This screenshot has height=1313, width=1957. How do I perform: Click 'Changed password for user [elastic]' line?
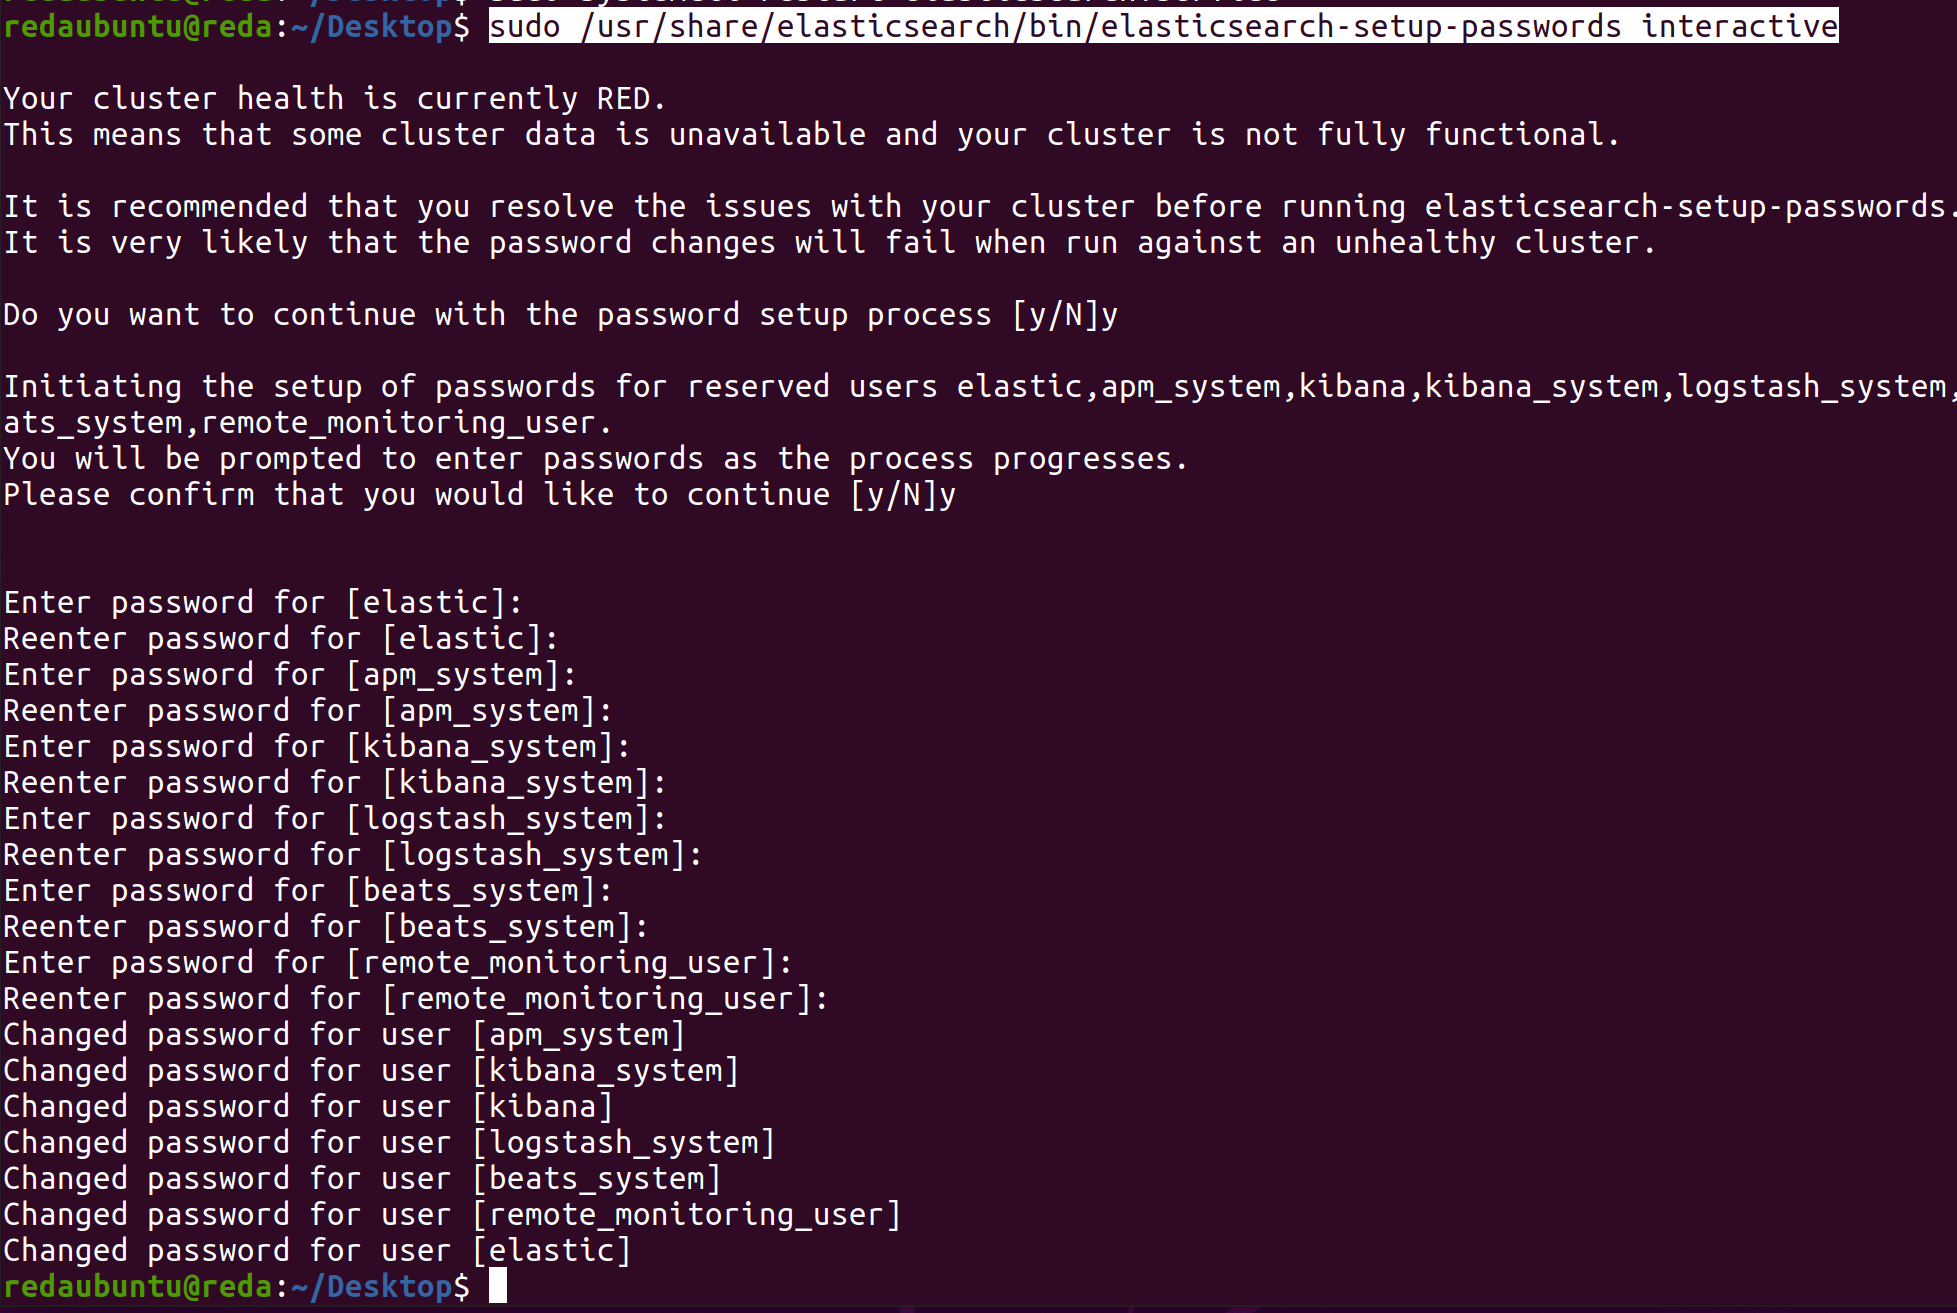(x=316, y=1251)
